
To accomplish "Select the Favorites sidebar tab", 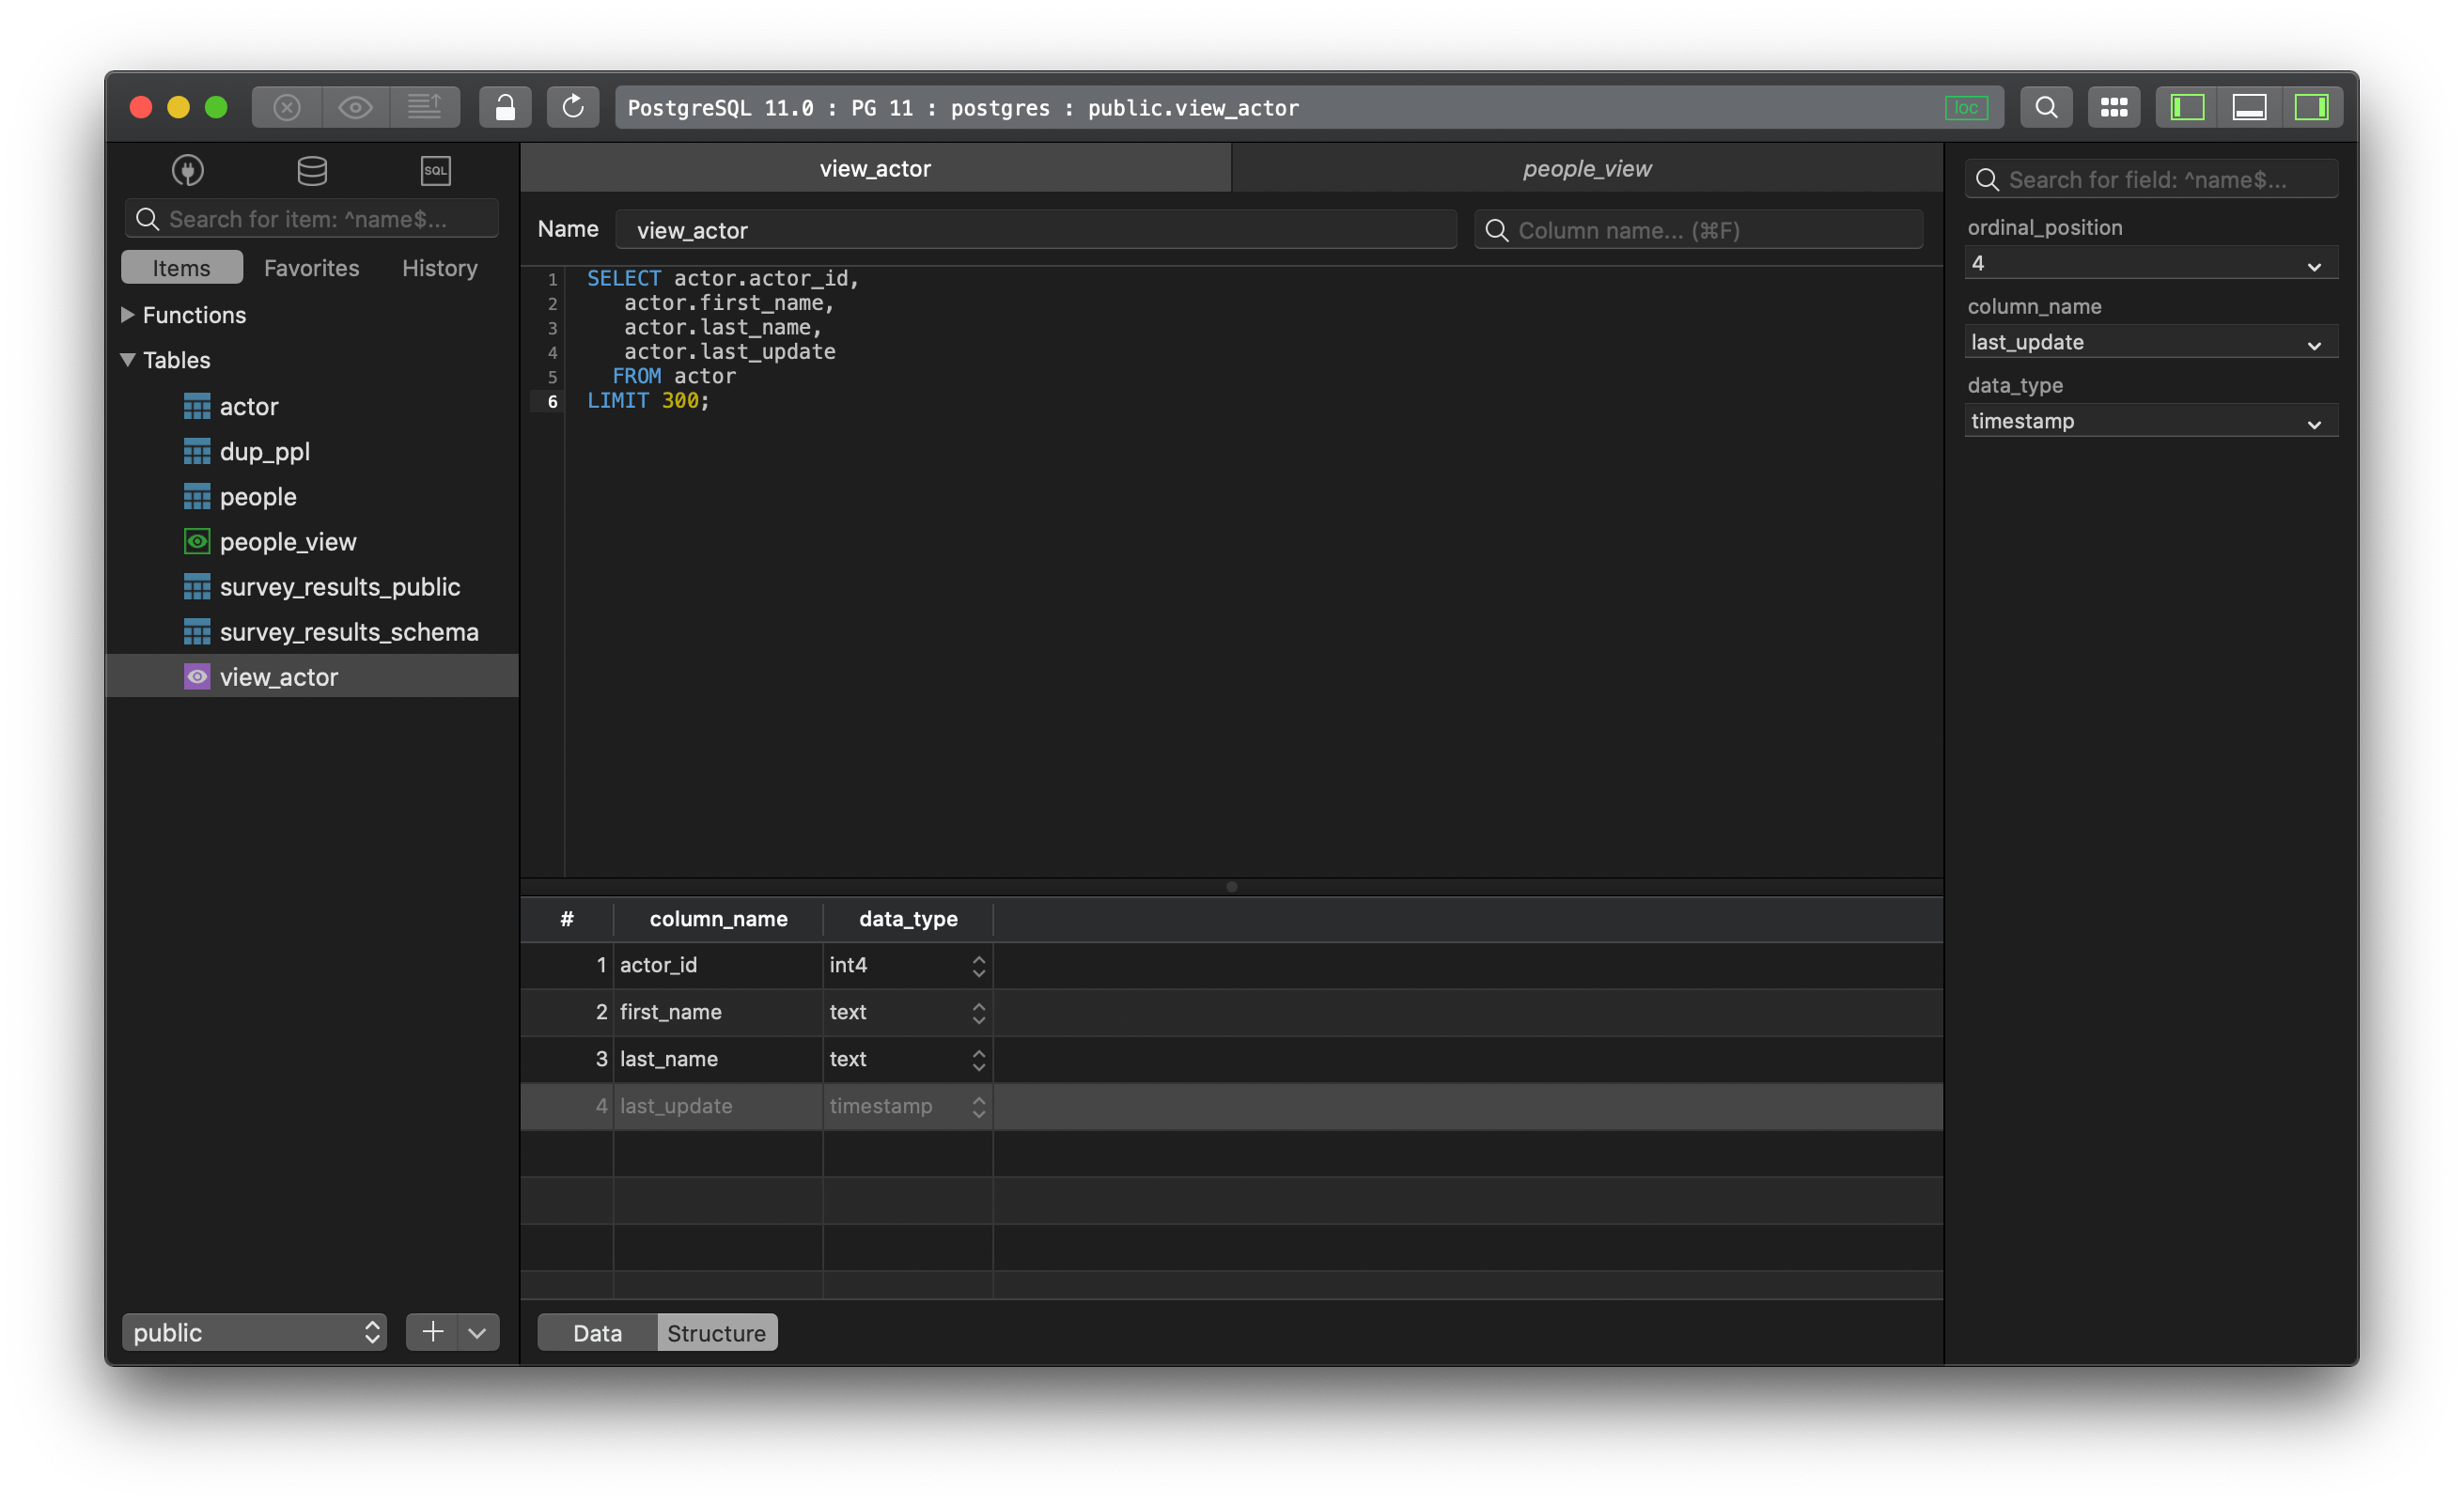I will tap(311, 268).
